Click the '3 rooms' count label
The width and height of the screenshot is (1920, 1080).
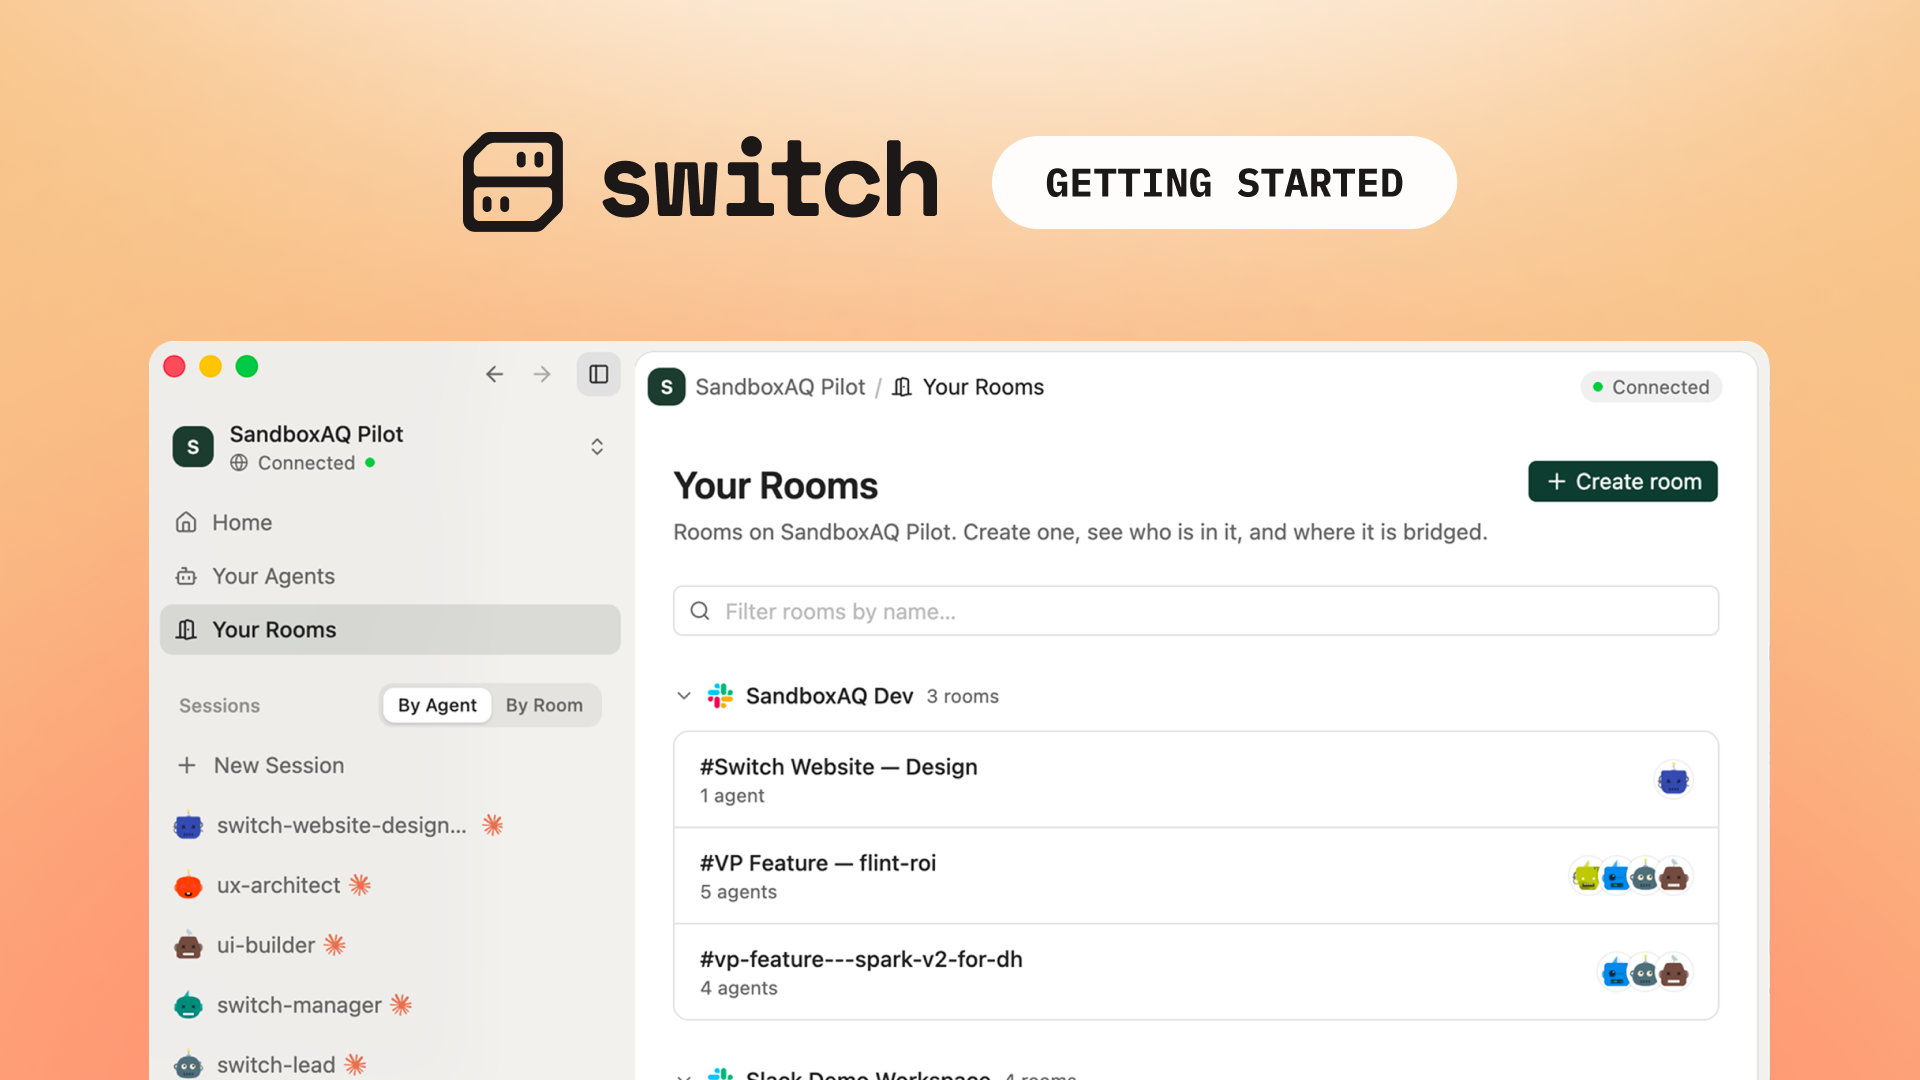[x=963, y=697]
